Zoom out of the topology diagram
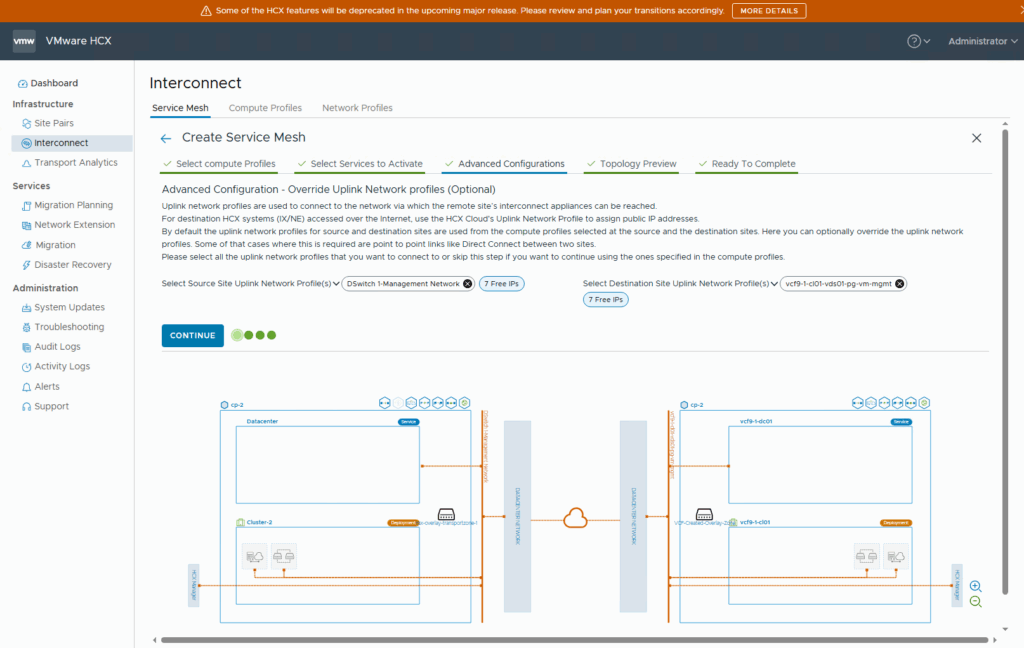Viewport: 1024px width, 648px height. 975,602
